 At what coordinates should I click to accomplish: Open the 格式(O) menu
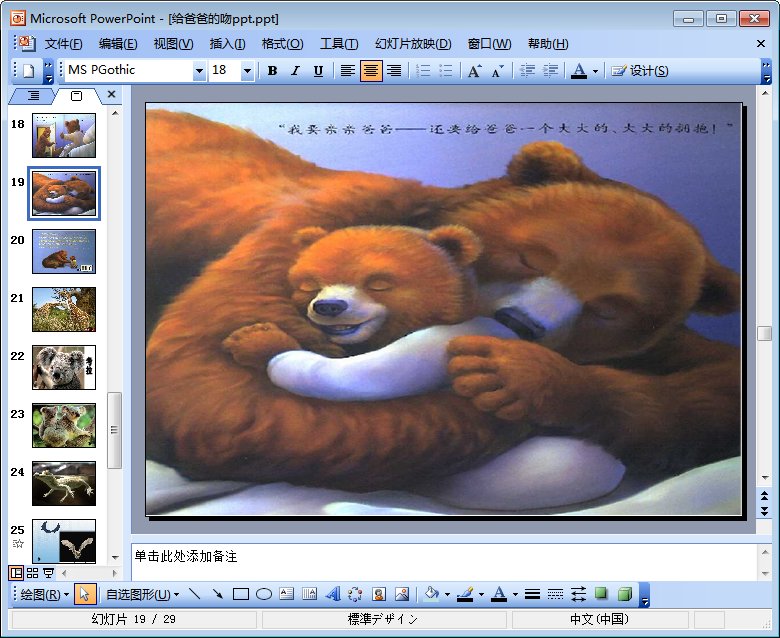click(x=282, y=44)
